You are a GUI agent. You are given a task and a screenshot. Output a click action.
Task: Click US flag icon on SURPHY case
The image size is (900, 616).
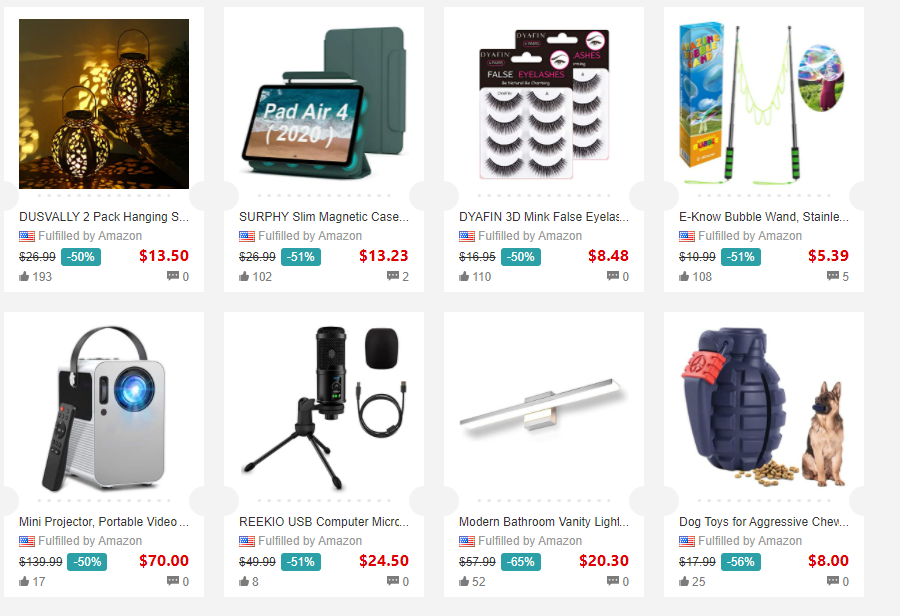pyautogui.click(x=247, y=236)
